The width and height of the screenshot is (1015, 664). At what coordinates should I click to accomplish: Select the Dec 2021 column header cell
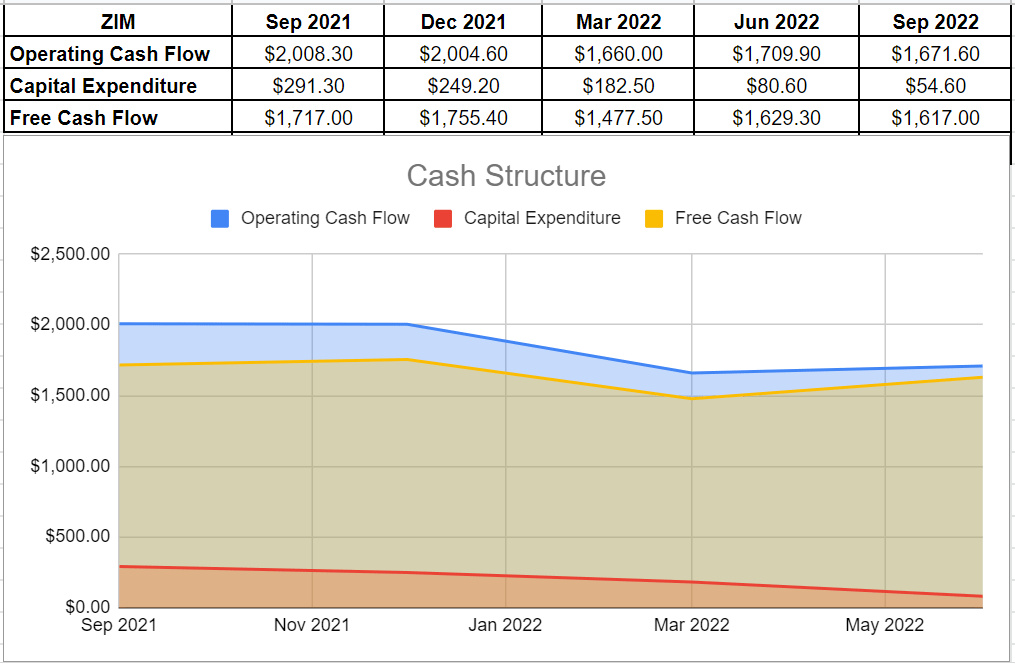(463, 21)
